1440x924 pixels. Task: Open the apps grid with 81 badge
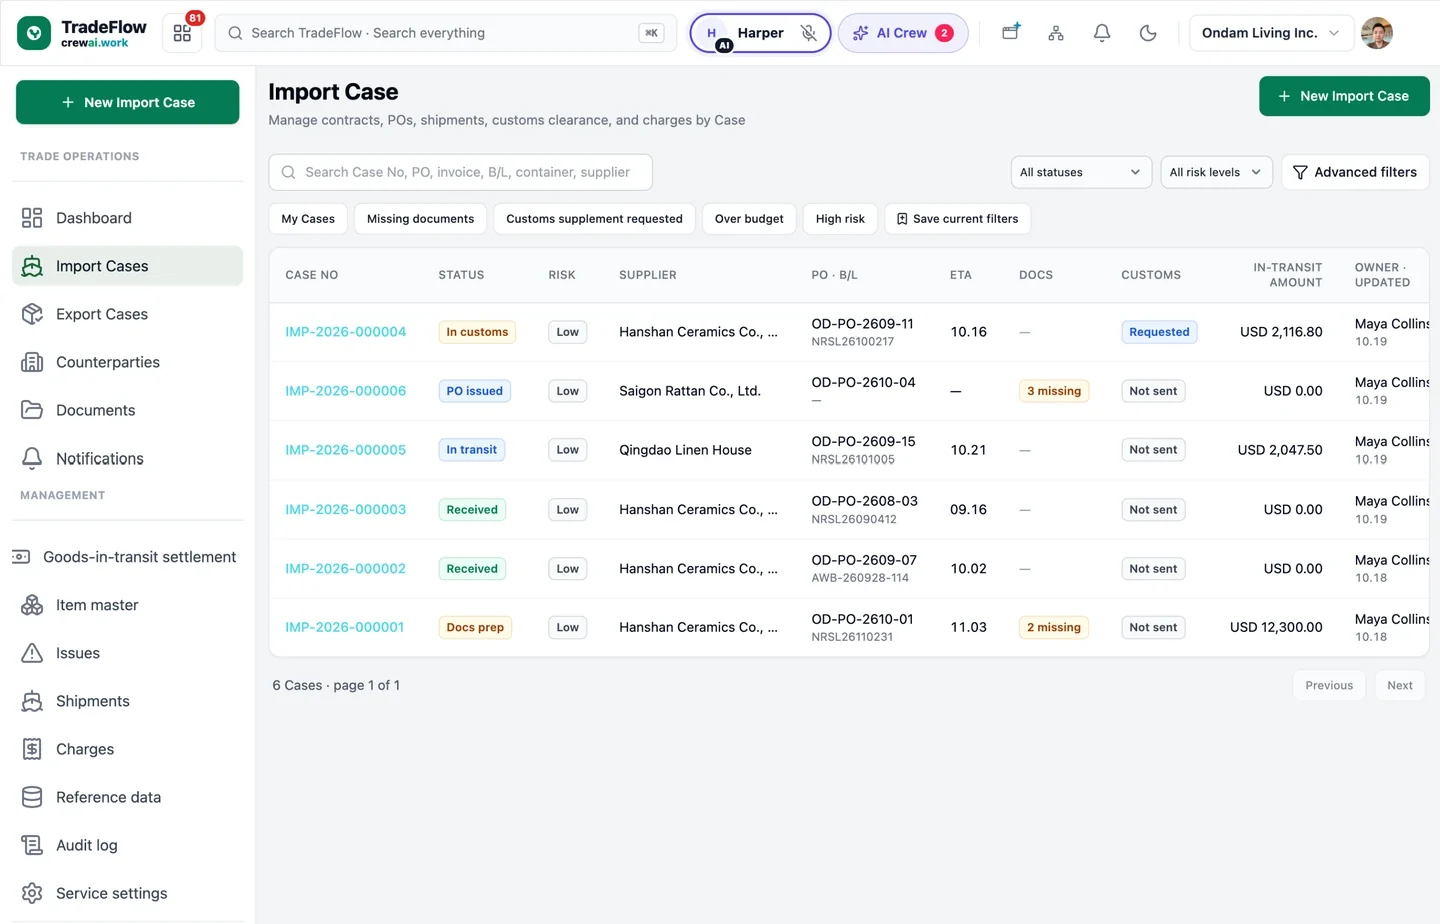(182, 33)
